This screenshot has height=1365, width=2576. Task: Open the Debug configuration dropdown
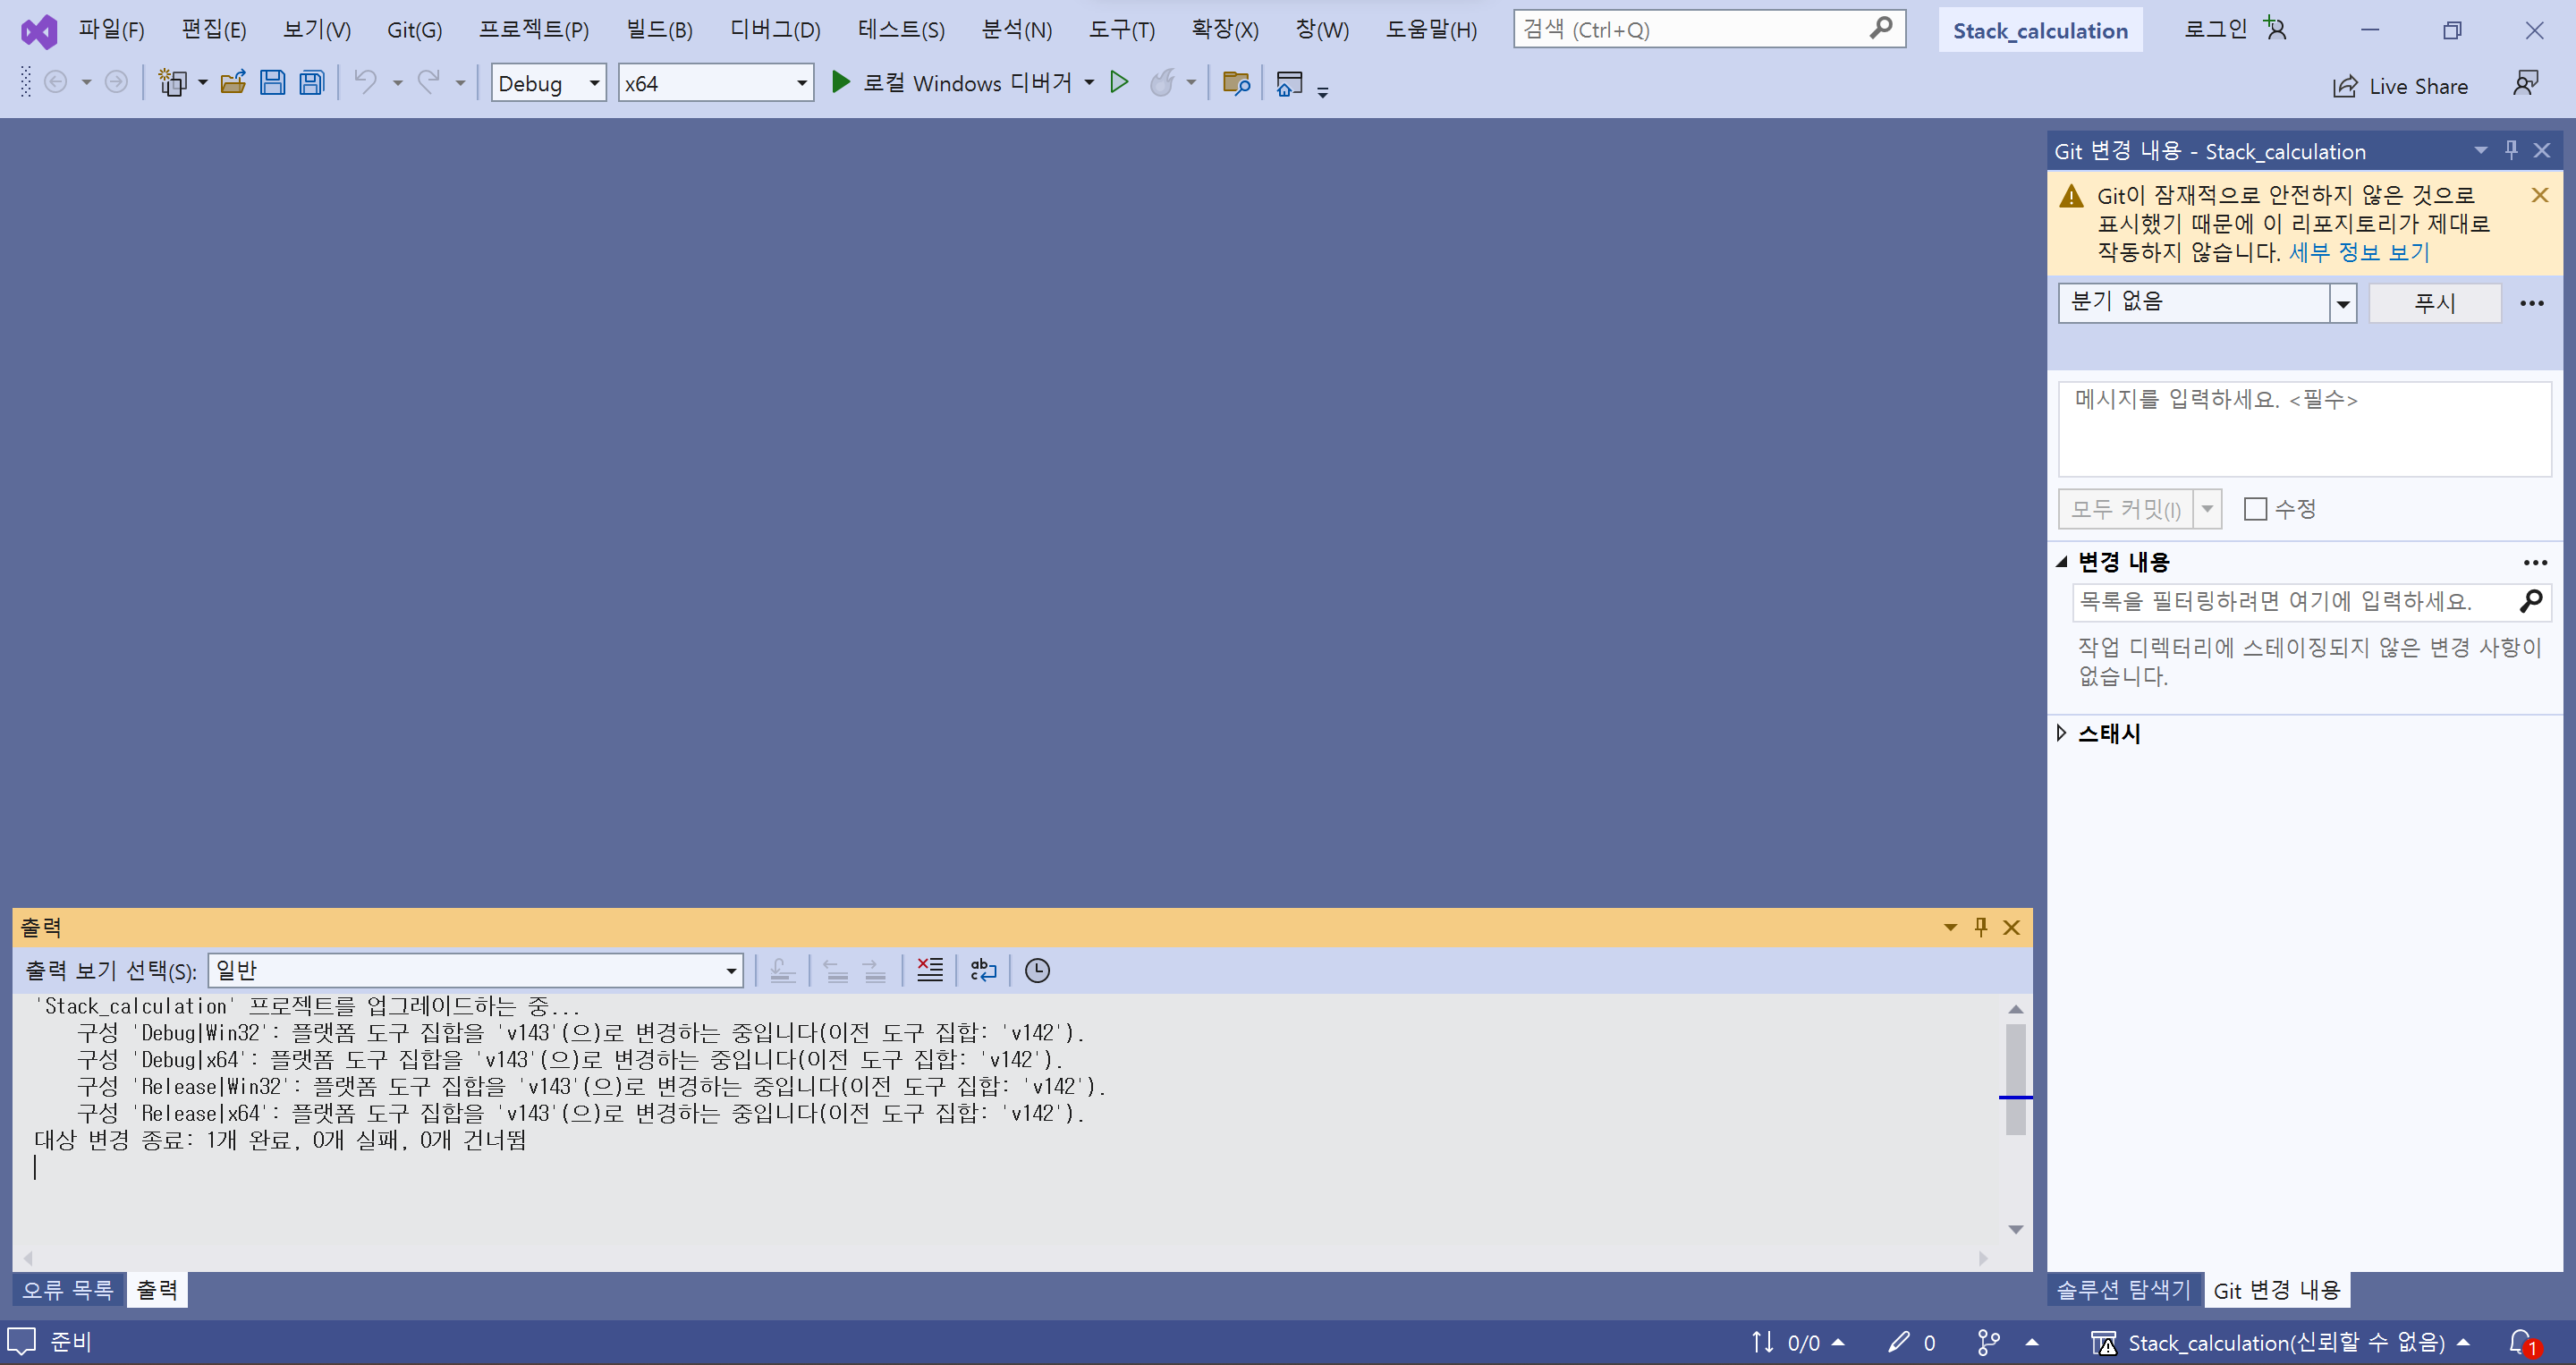(x=594, y=83)
